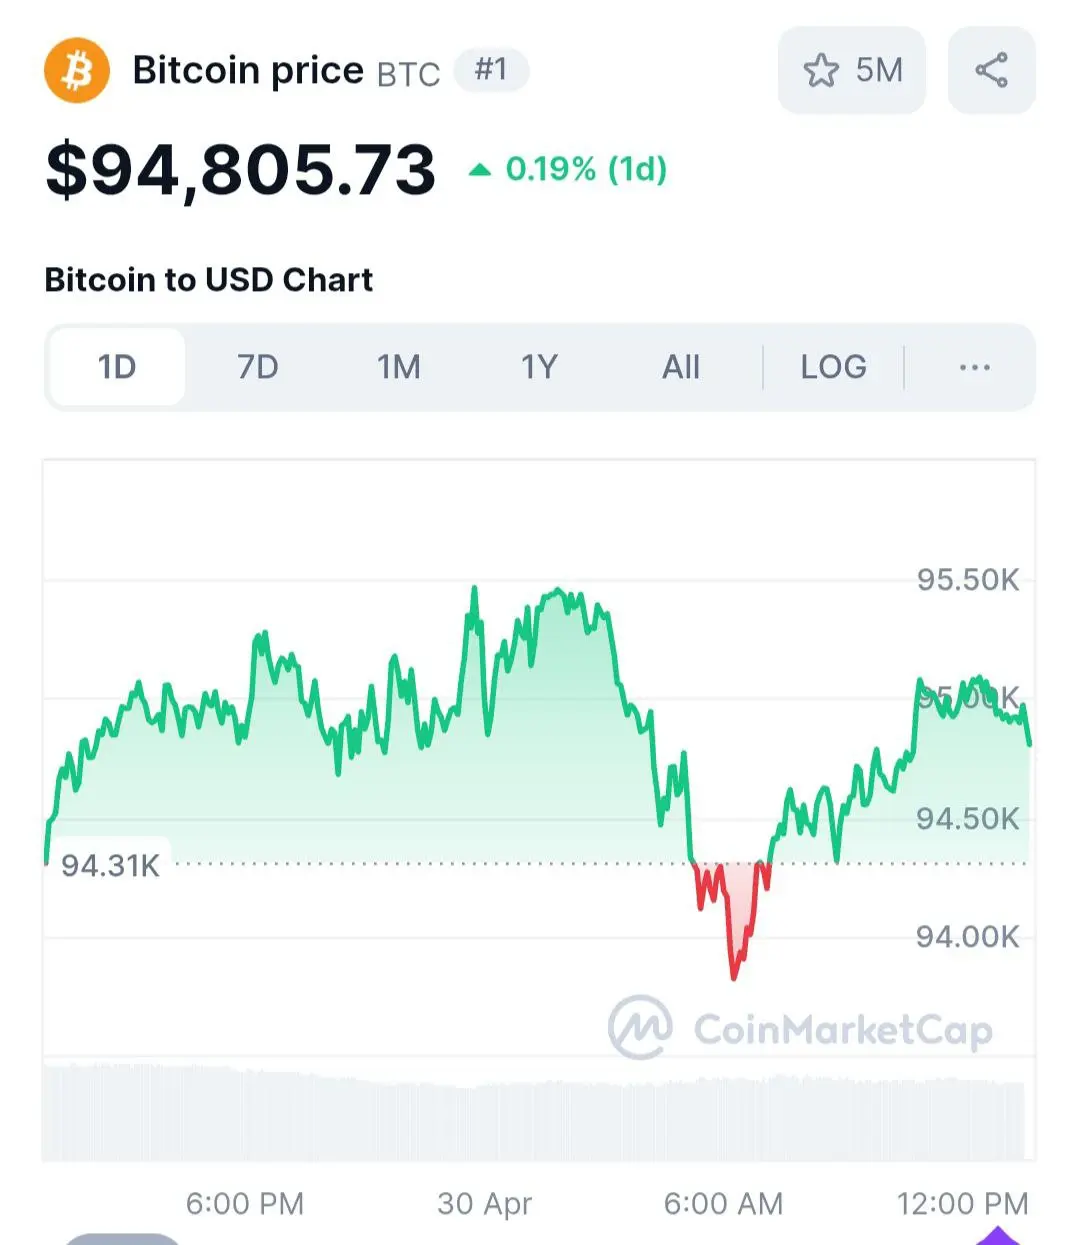This screenshot has width=1080, height=1245.
Task: Click the CoinMarketCap watermark logo
Action: (801, 1028)
